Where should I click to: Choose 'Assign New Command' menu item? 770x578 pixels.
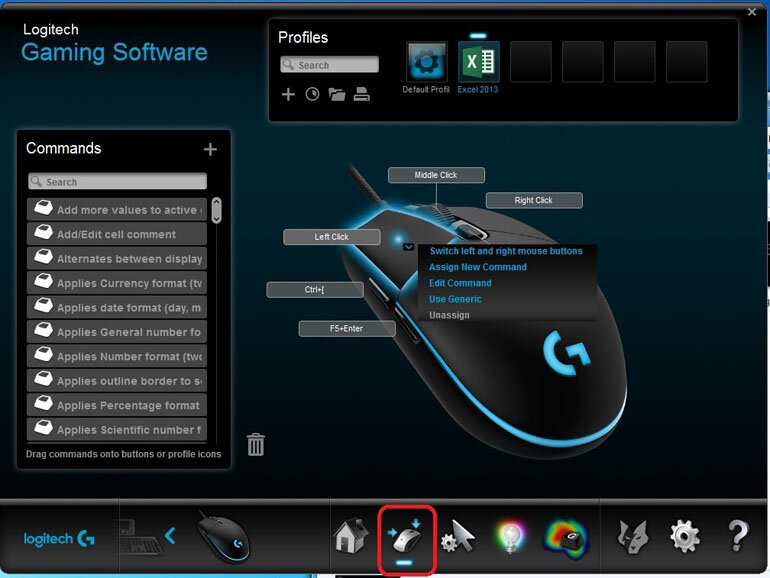coord(478,267)
